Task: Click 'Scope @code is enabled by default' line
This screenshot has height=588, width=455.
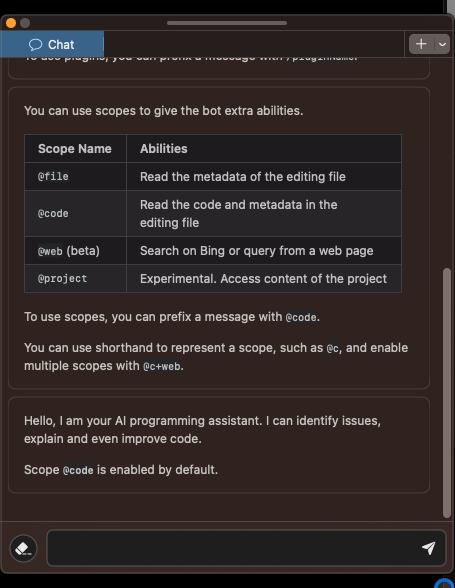Action: (x=121, y=470)
